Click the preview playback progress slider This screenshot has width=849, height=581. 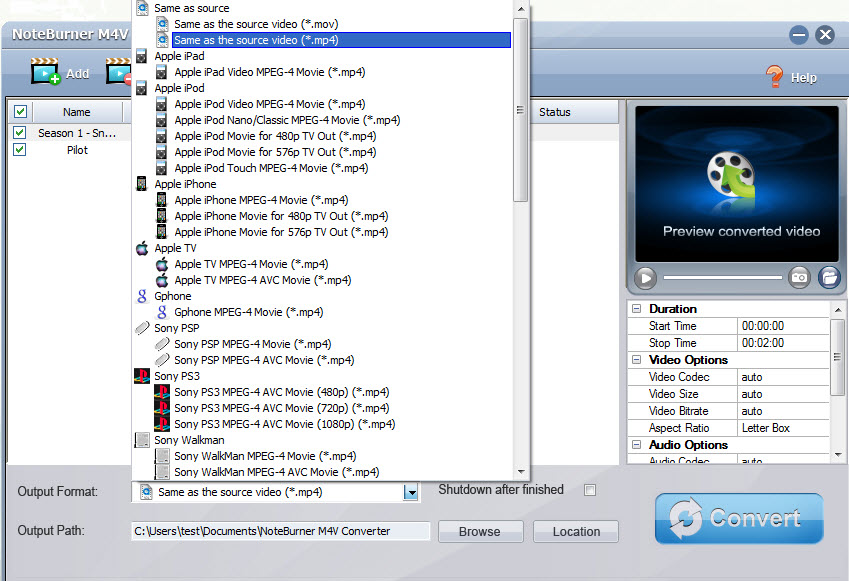click(723, 278)
